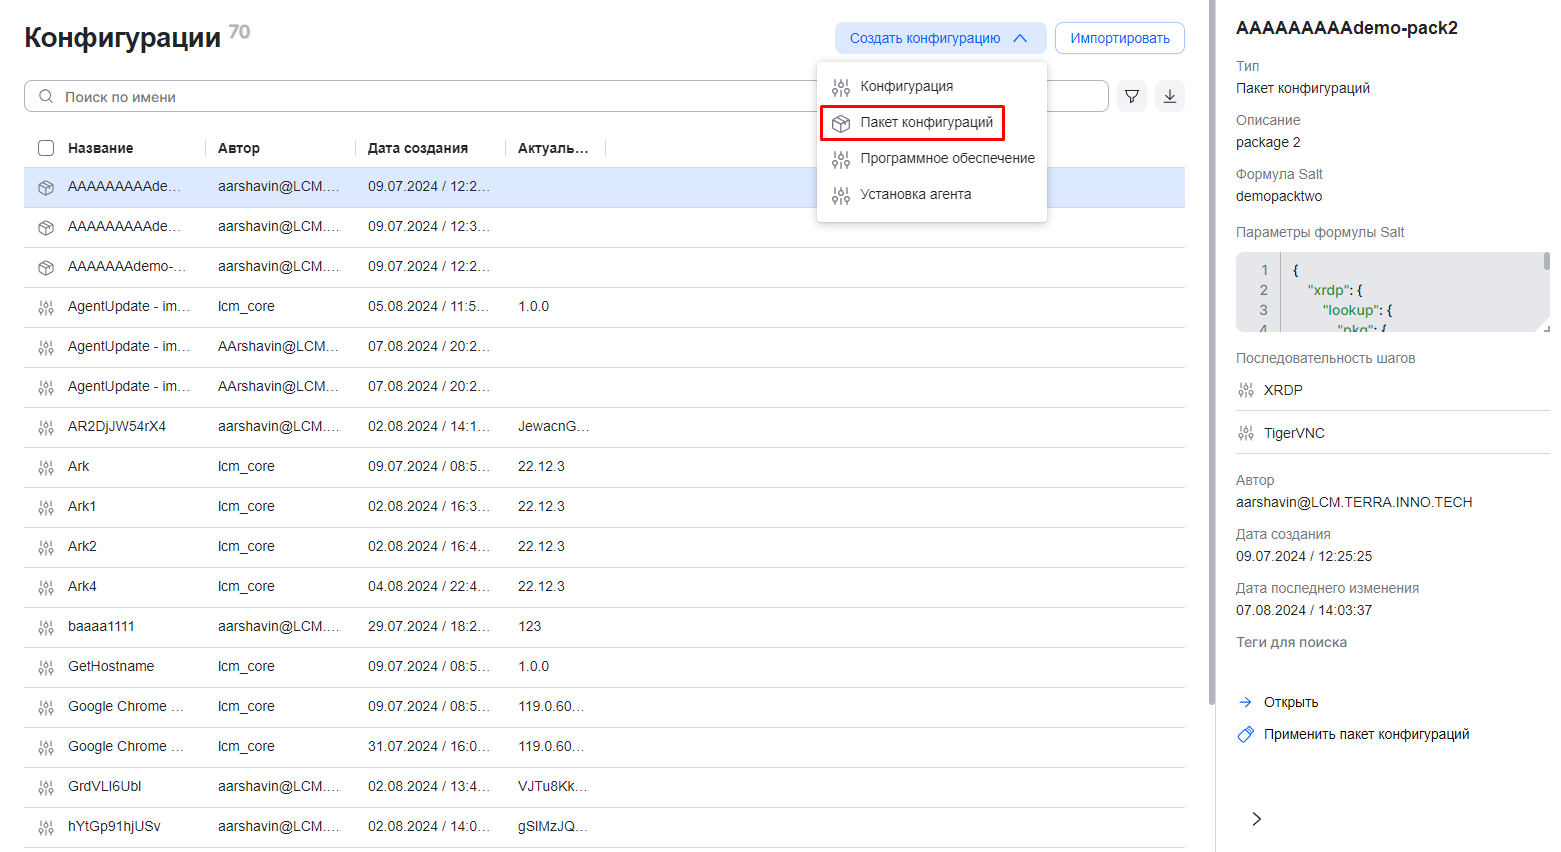Click the filter funnel icon
This screenshot has width=1561, height=852.
tap(1132, 96)
